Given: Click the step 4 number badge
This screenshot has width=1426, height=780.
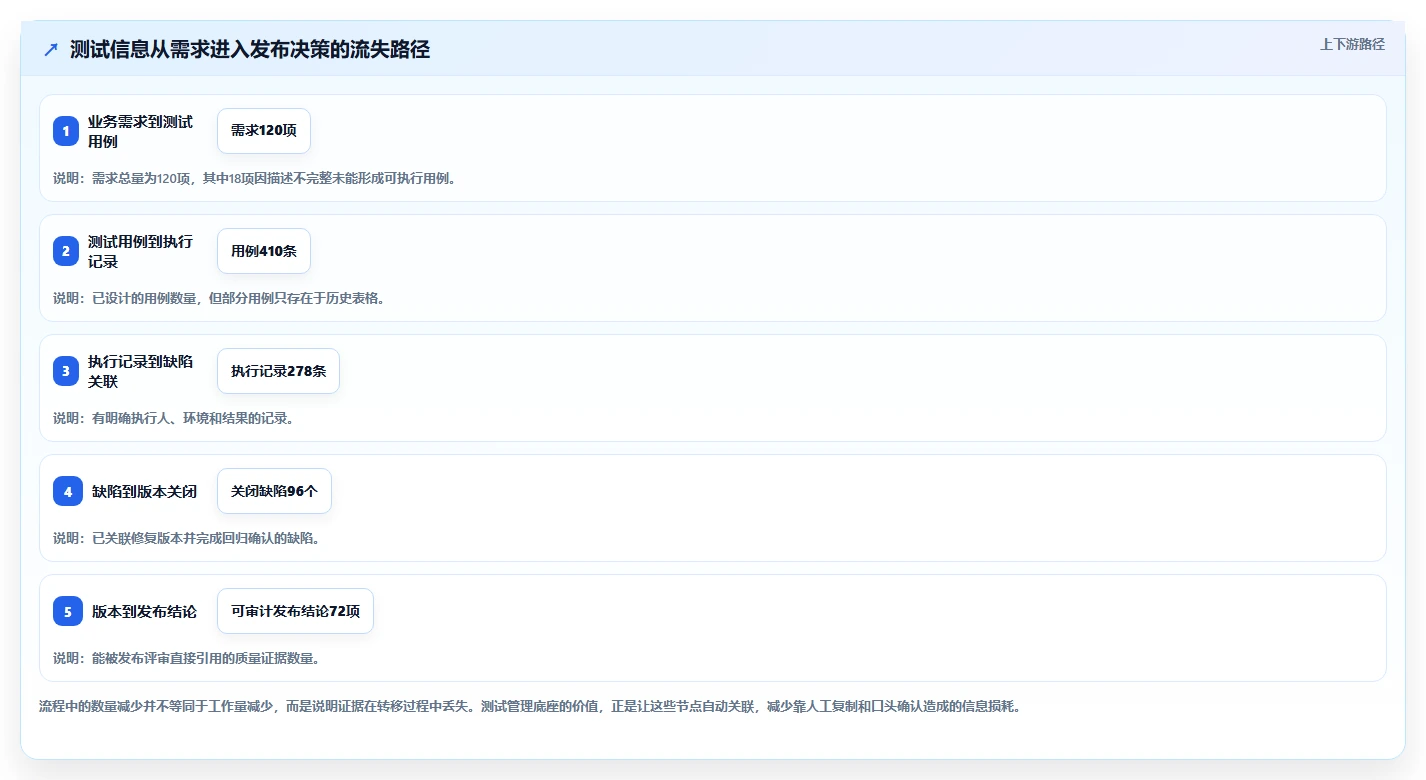Looking at the screenshot, I should (68, 491).
